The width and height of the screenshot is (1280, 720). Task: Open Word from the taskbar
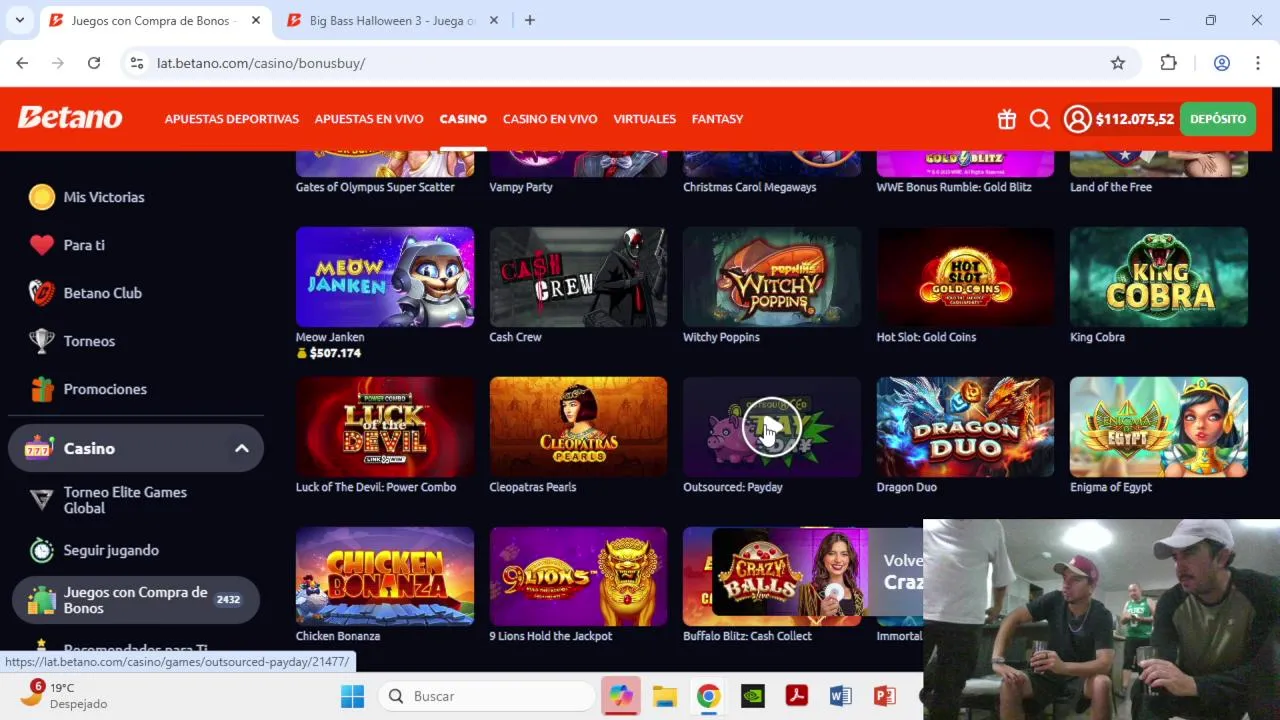coord(840,696)
